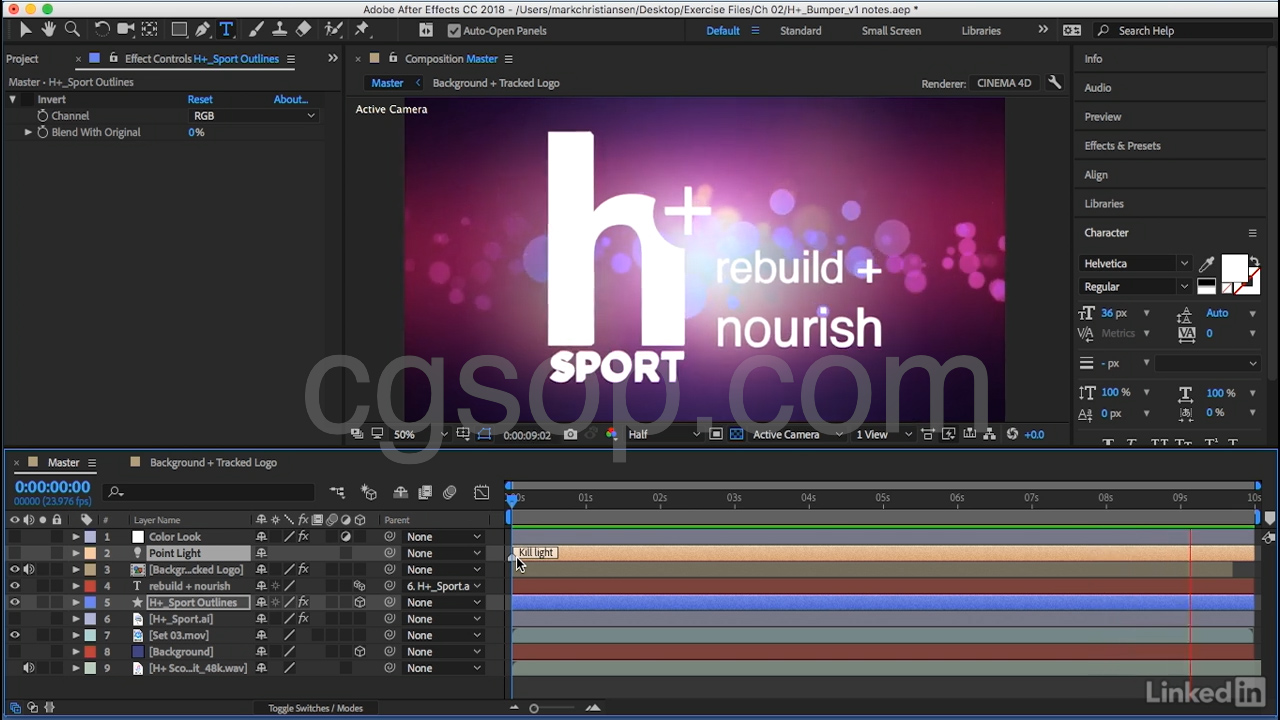This screenshot has height=720, width=1280.
Task: Switch to the Small Screen workspace
Action: pyautogui.click(x=890, y=31)
